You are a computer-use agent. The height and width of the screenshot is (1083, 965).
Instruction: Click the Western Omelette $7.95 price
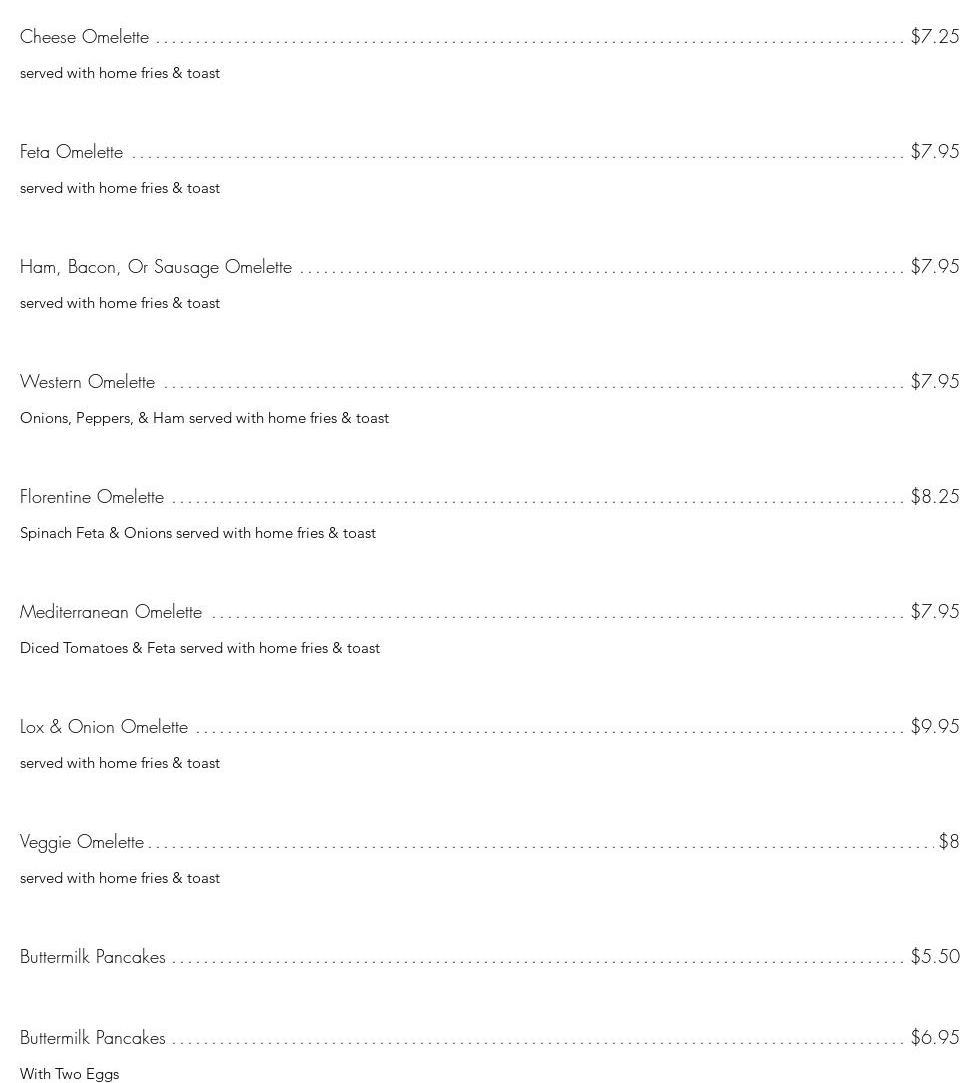pyautogui.click(x=934, y=382)
